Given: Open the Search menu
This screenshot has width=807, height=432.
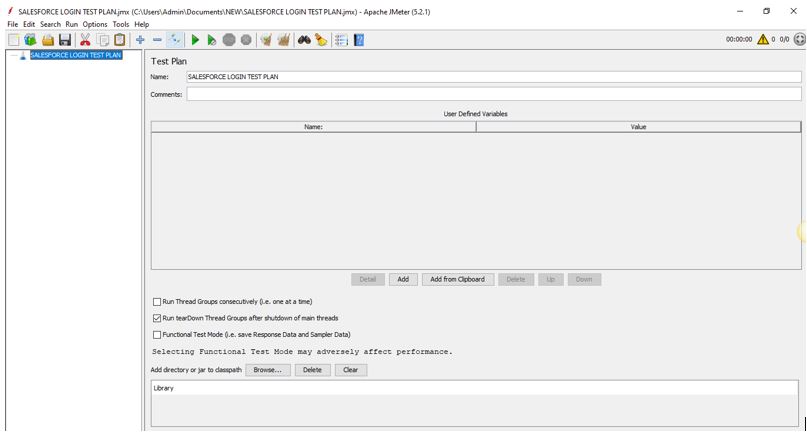Looking at the screenshot, I should (50, 24).
